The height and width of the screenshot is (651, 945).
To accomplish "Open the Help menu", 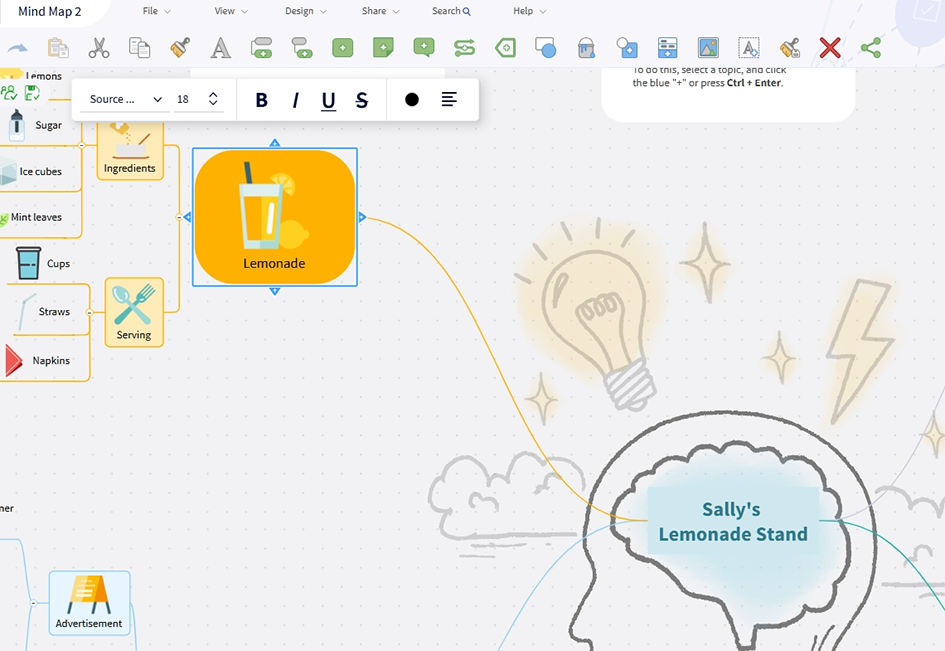I will point(524,11).
